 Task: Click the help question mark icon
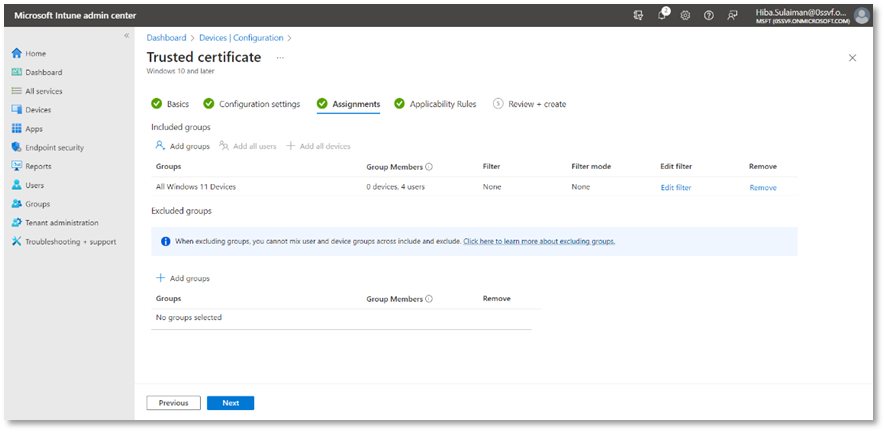click(709, 15)
